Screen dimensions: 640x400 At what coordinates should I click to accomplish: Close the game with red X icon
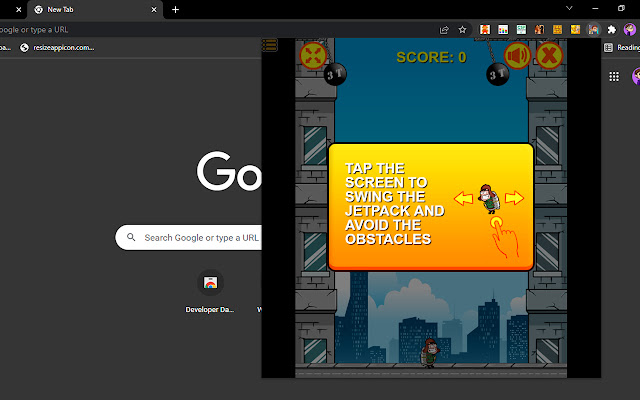(549, 56)
